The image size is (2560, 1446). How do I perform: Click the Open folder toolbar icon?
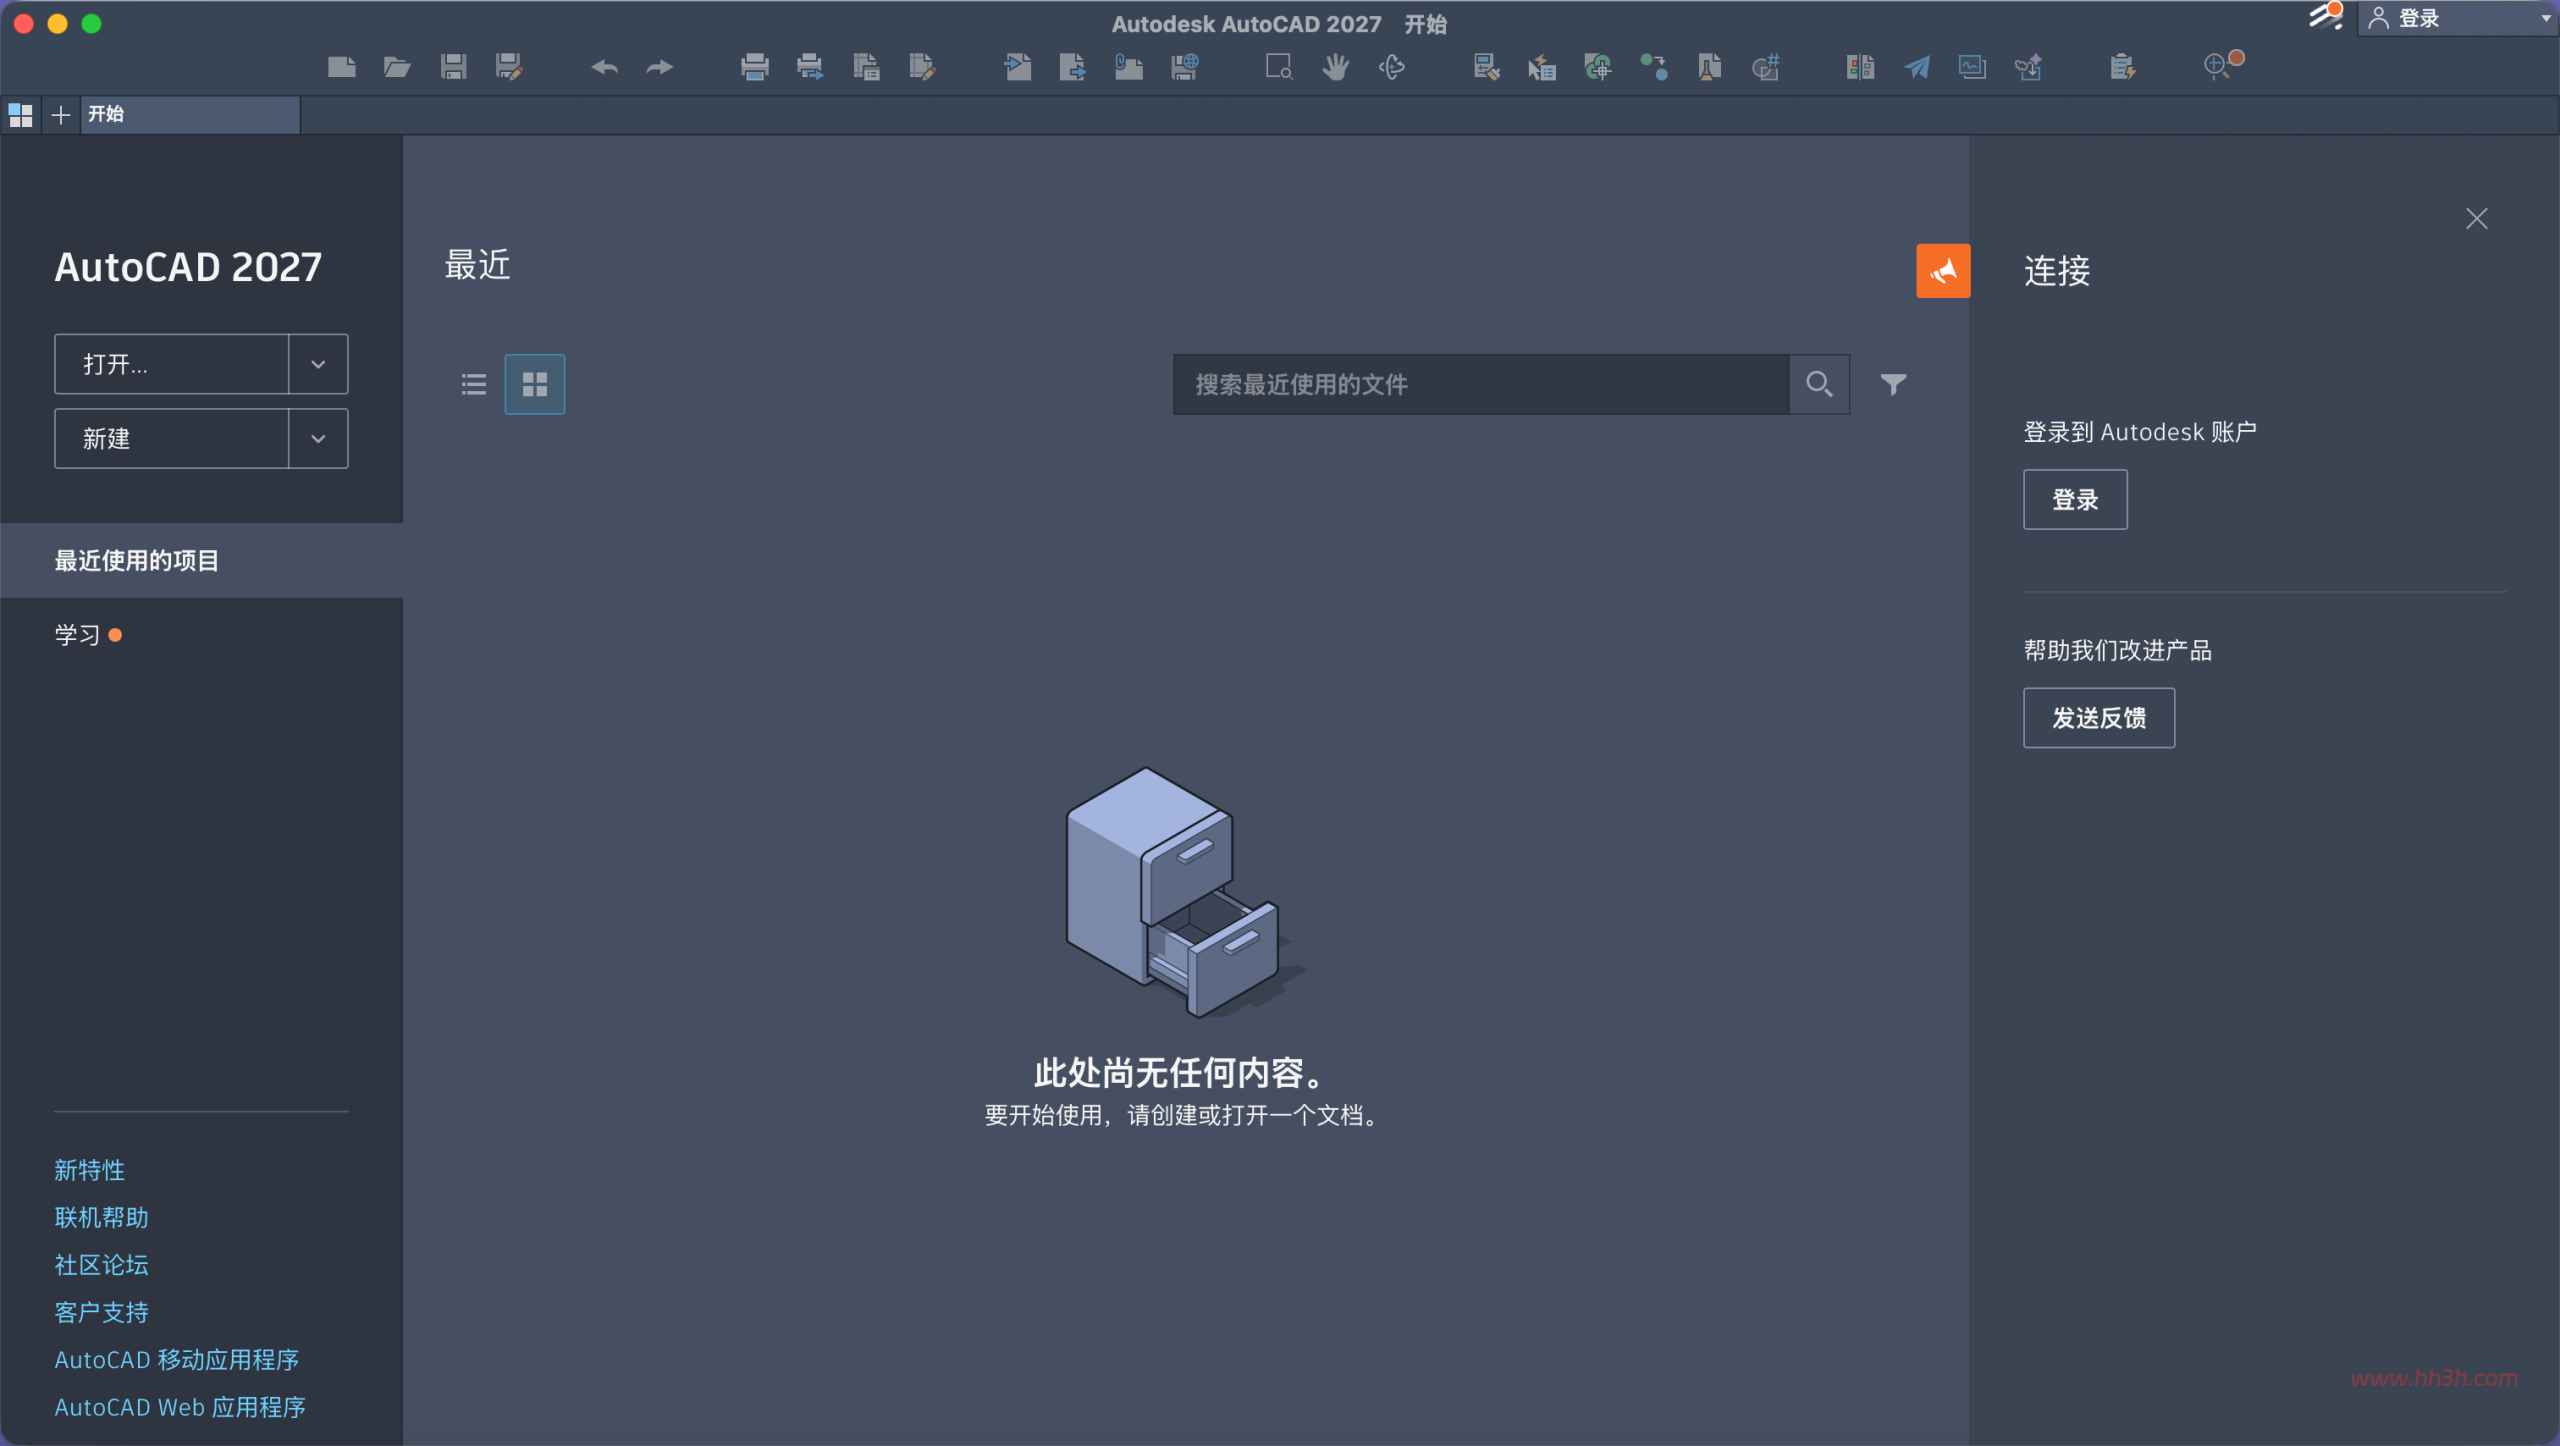tap(397, 67)
